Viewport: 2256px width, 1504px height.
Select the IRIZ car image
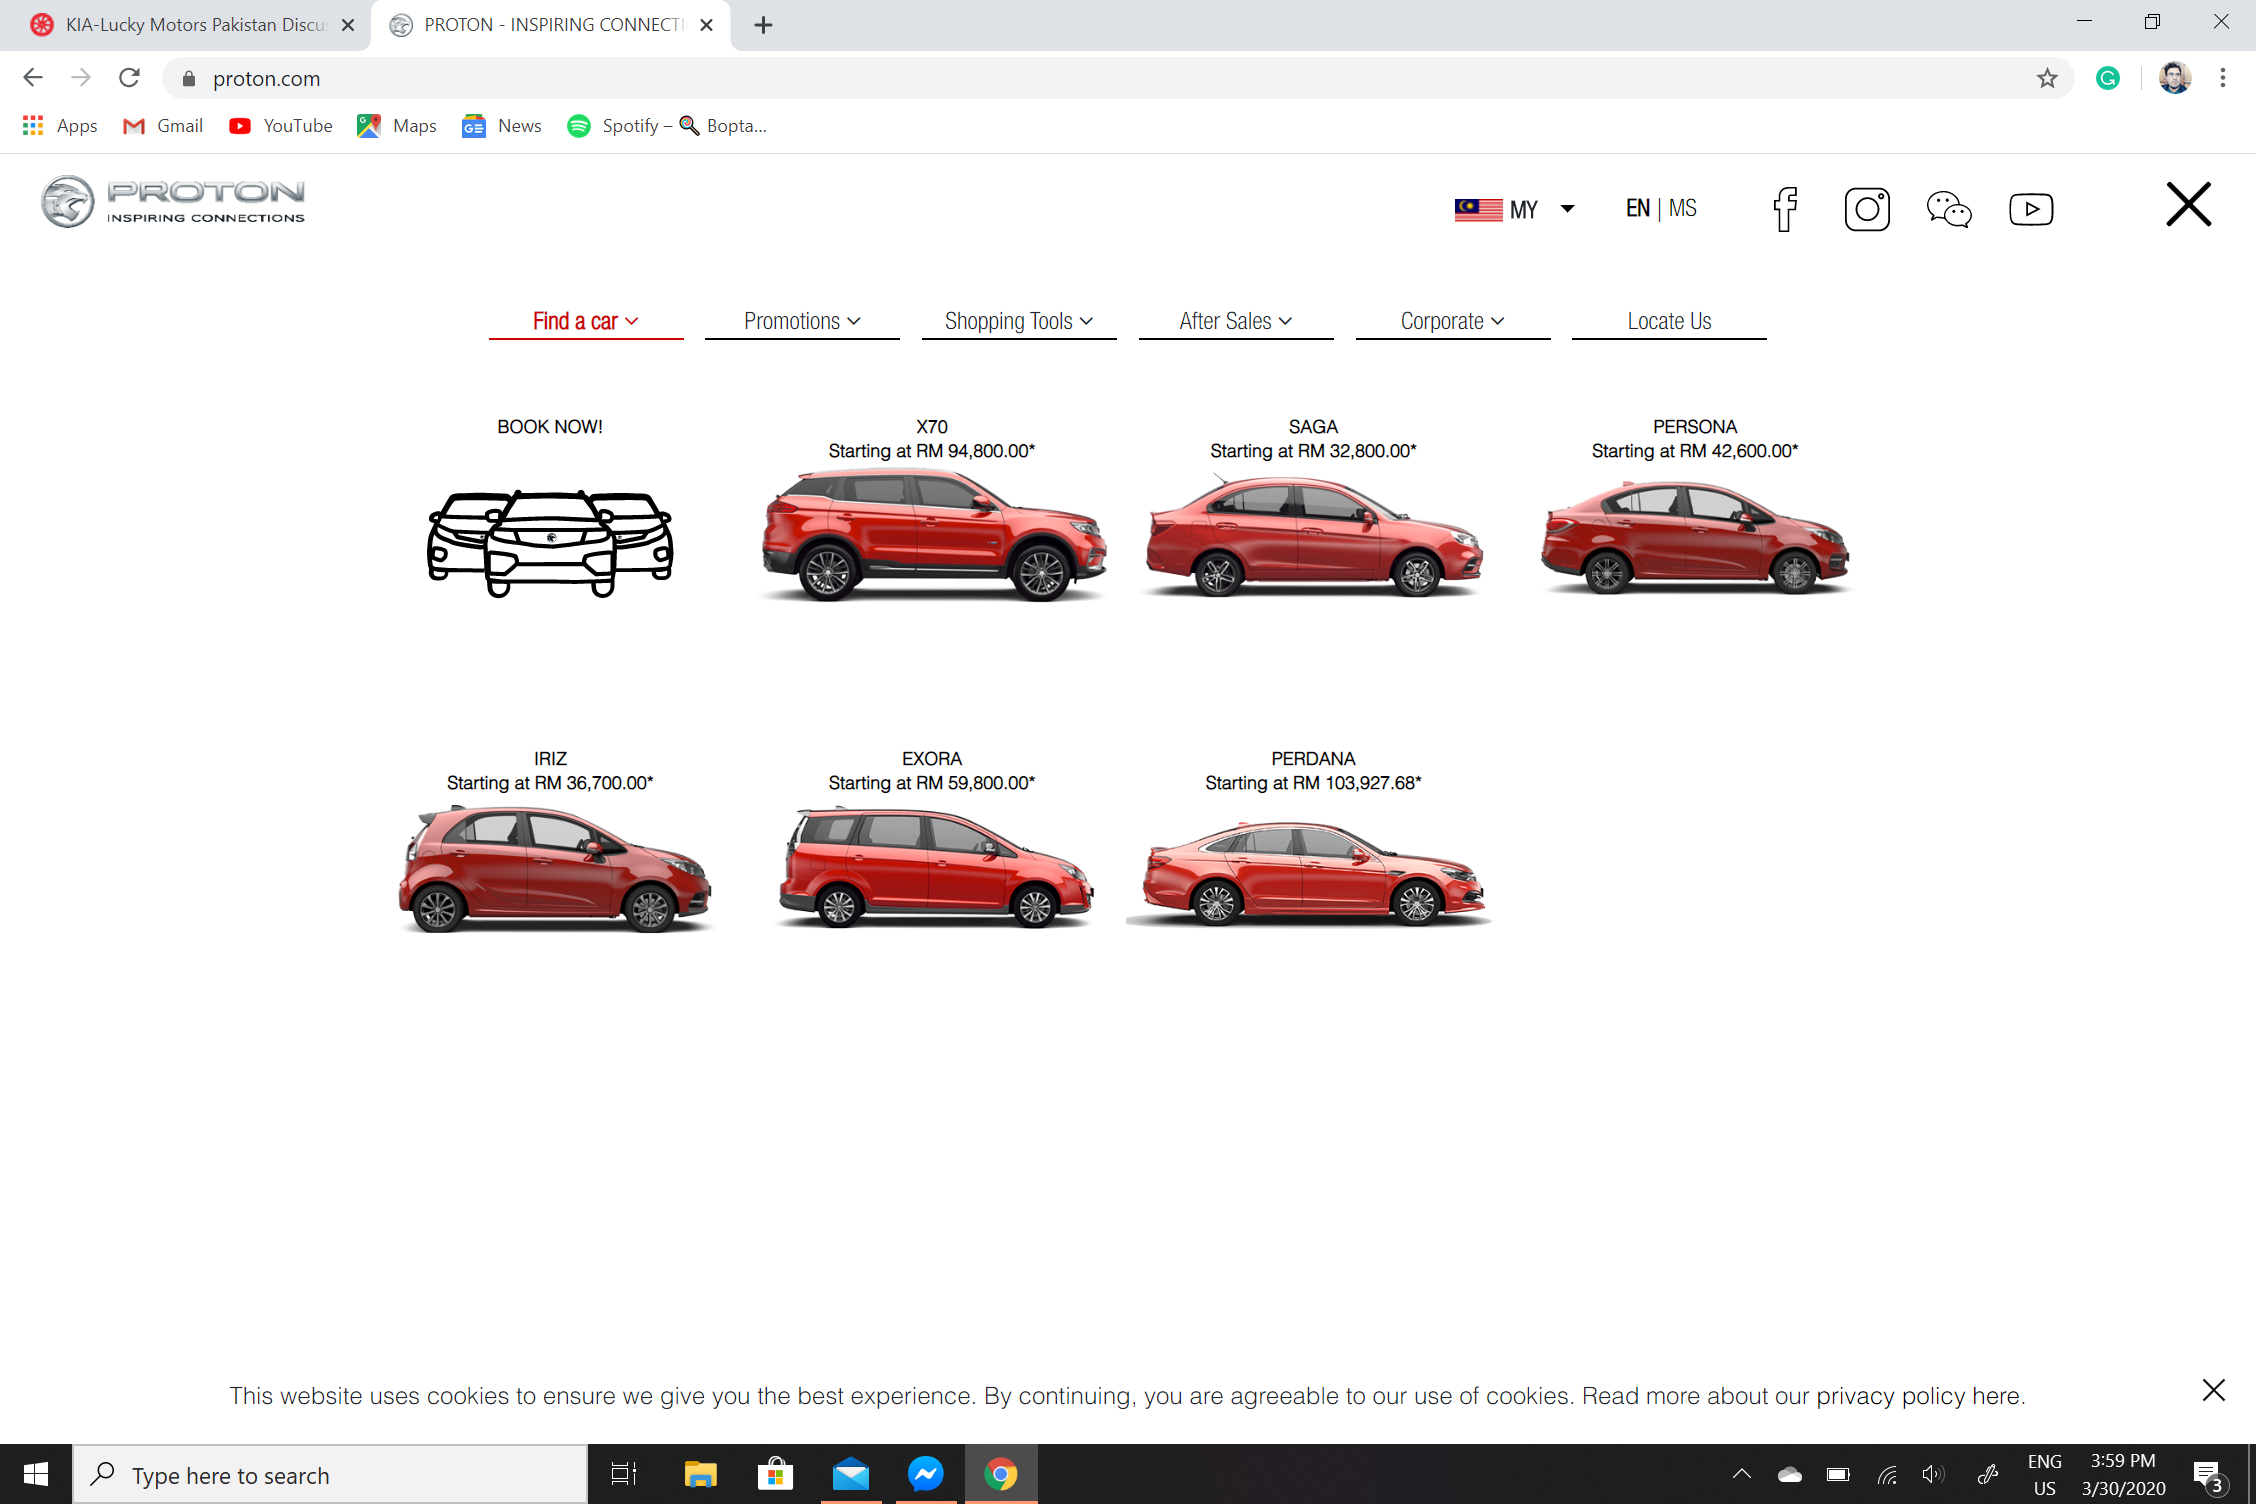pos(554,869)
